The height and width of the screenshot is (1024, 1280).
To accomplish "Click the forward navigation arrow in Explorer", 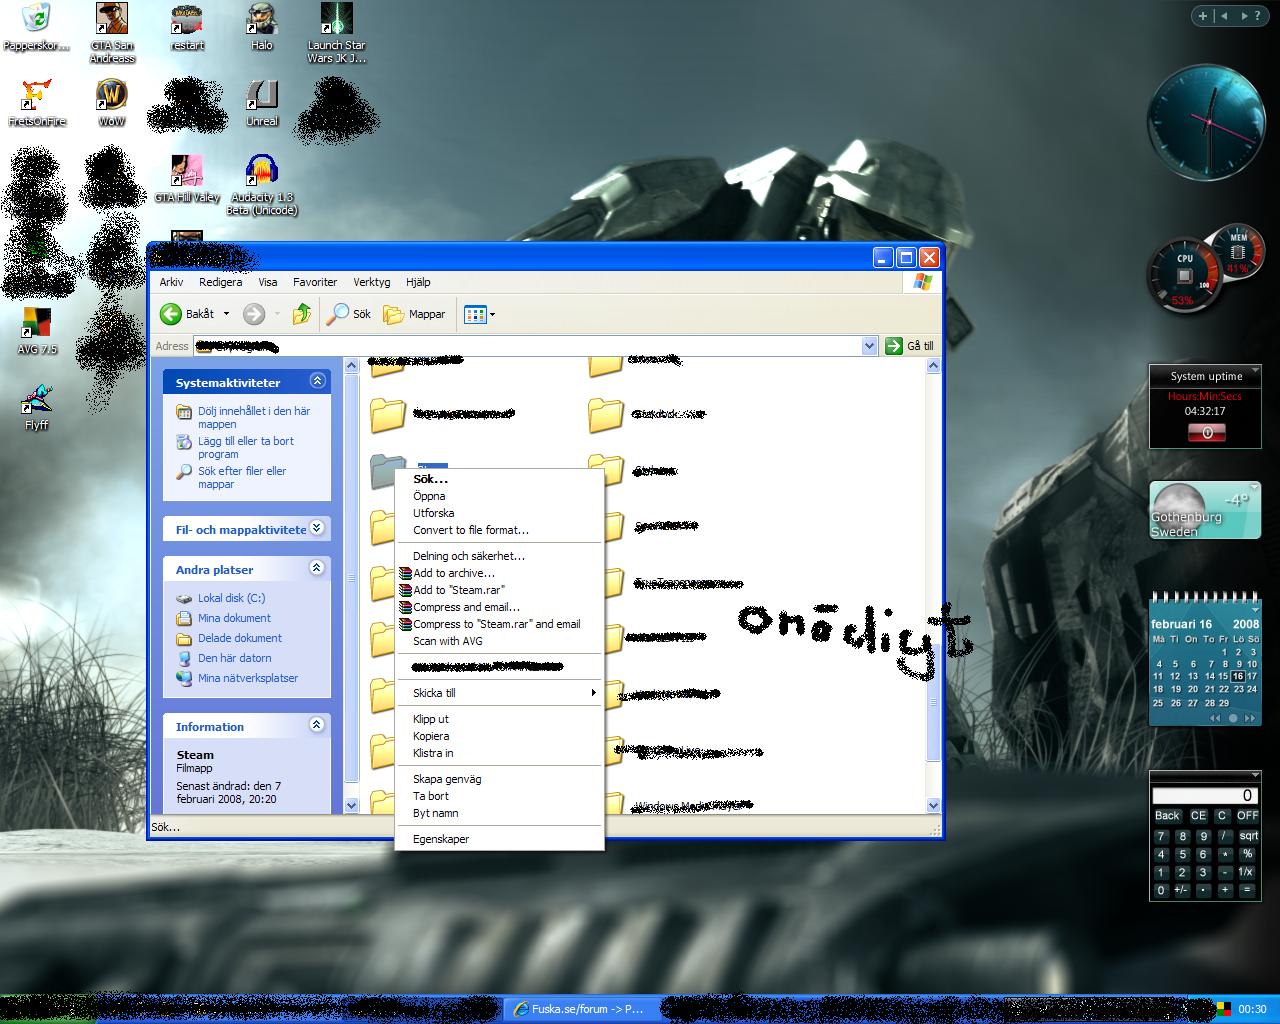I will 254,314.
